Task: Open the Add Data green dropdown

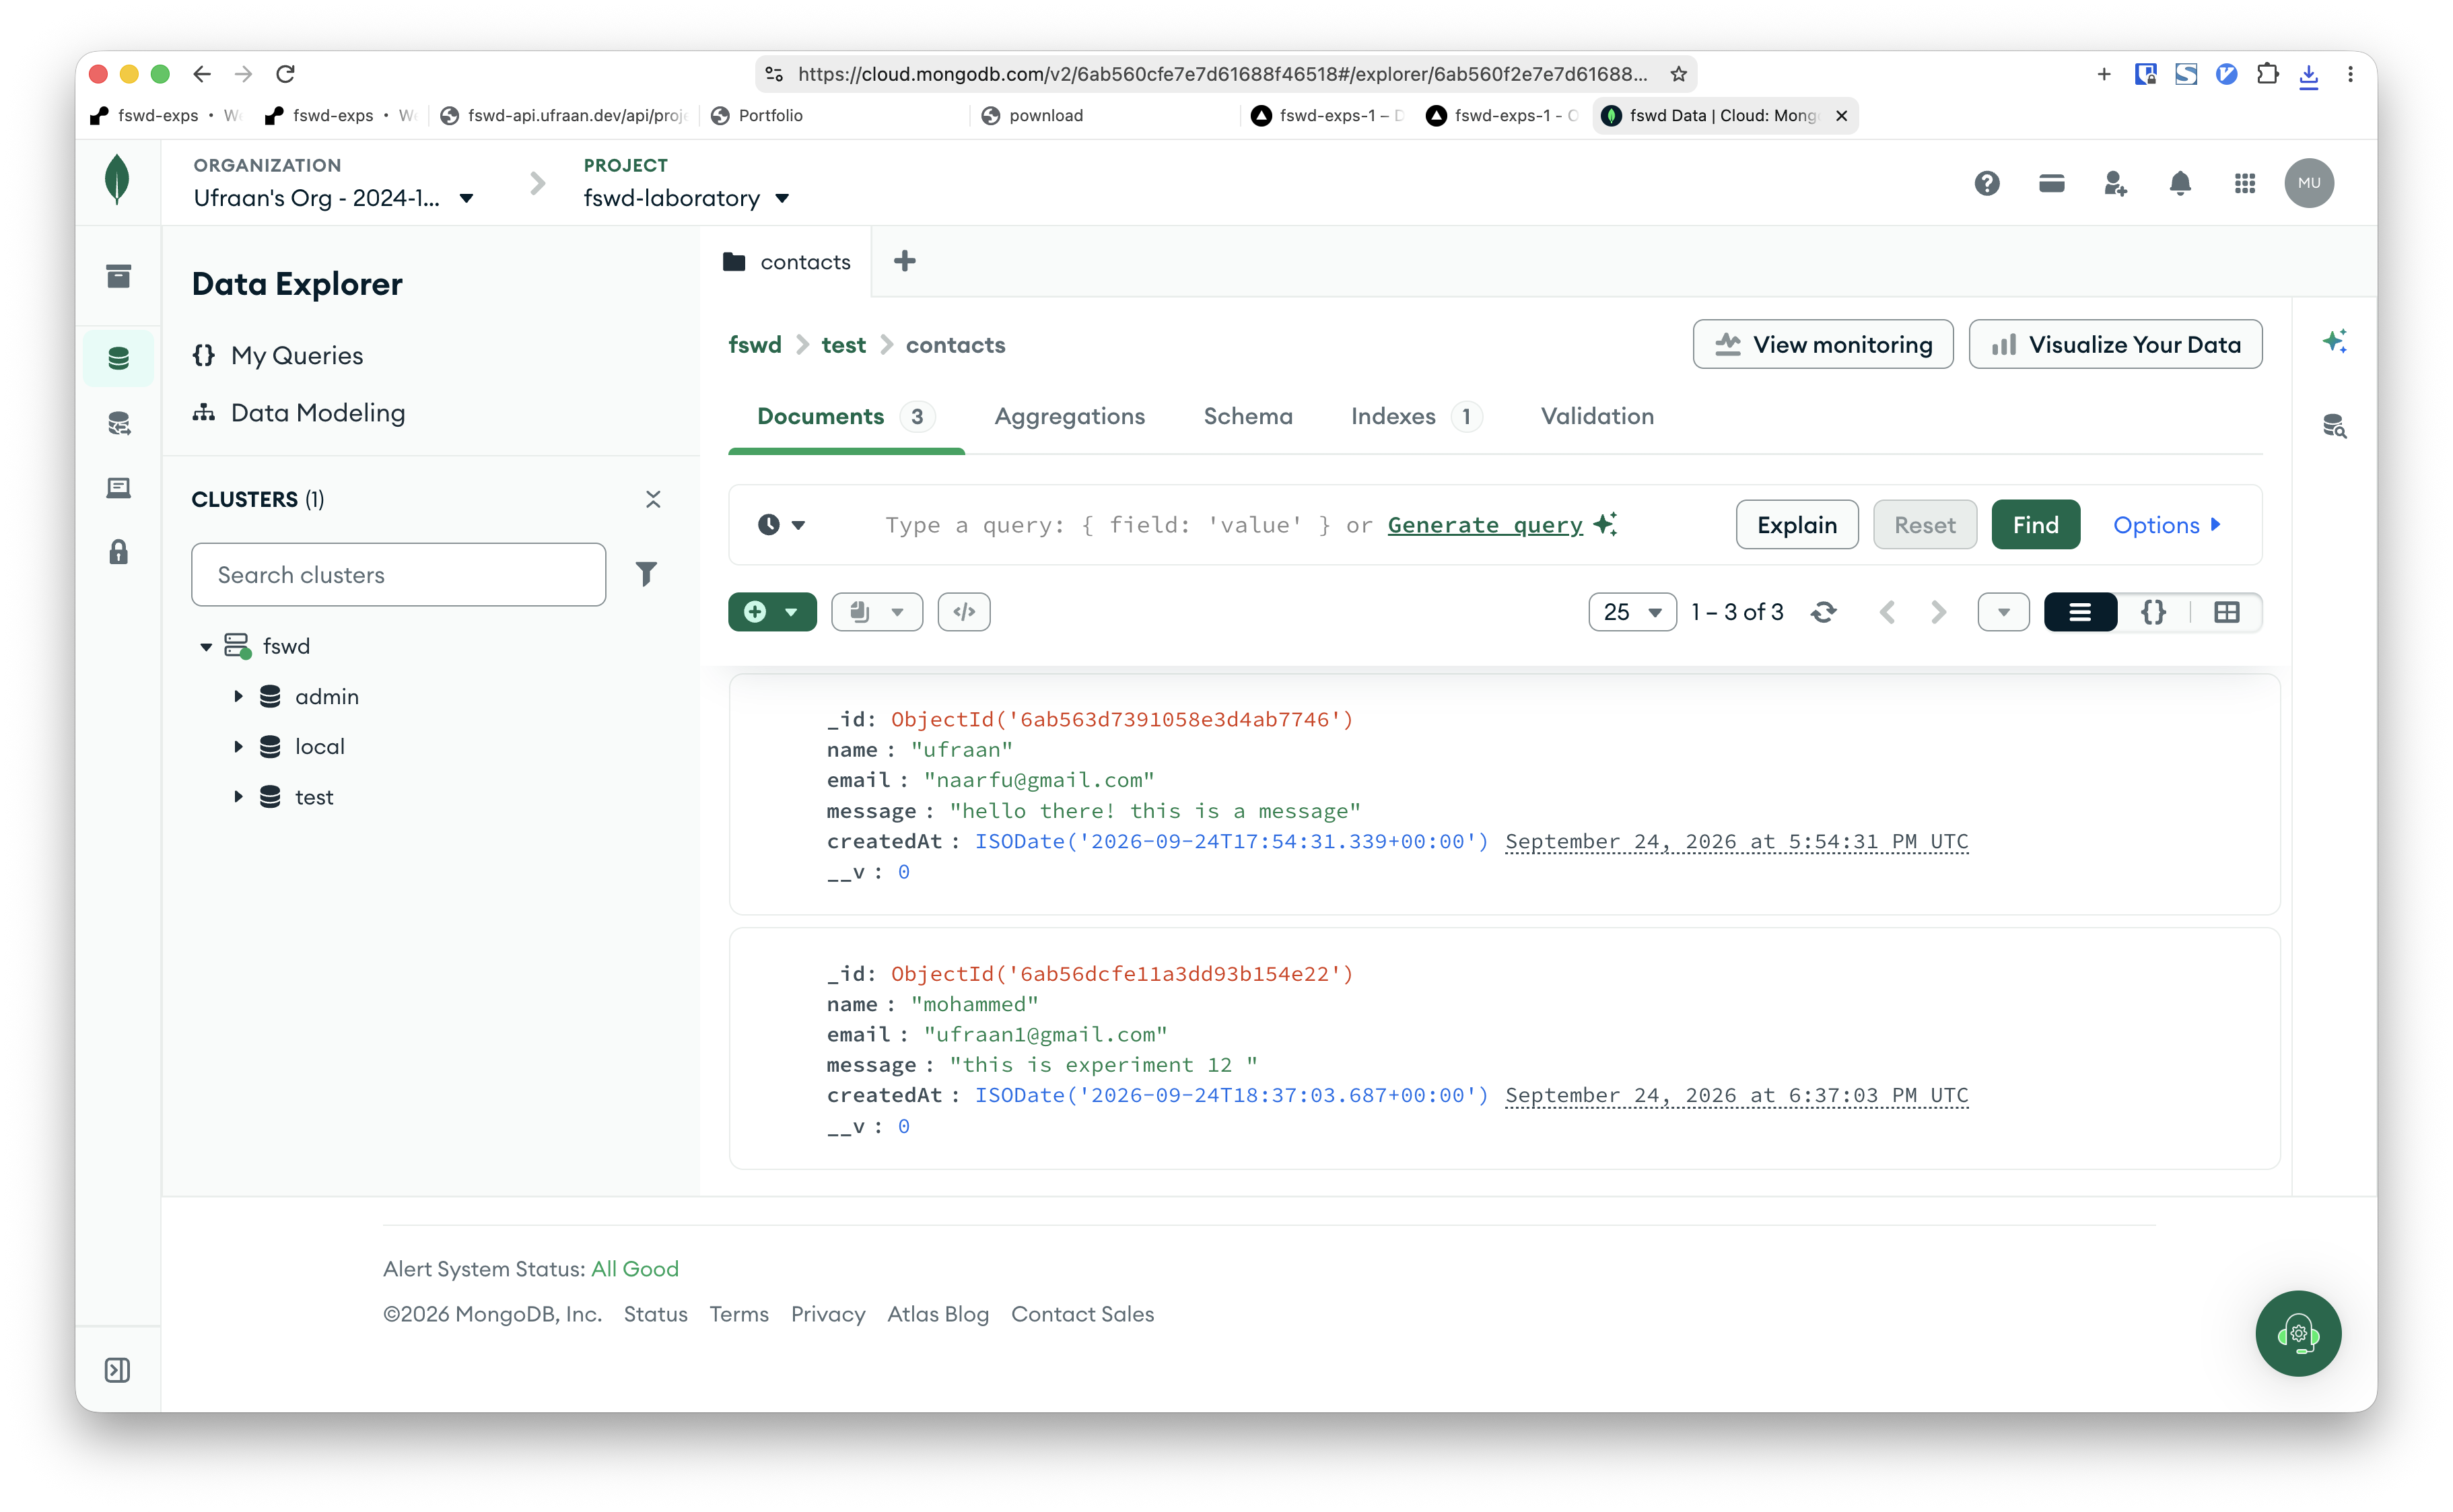Action: (772, 612)
